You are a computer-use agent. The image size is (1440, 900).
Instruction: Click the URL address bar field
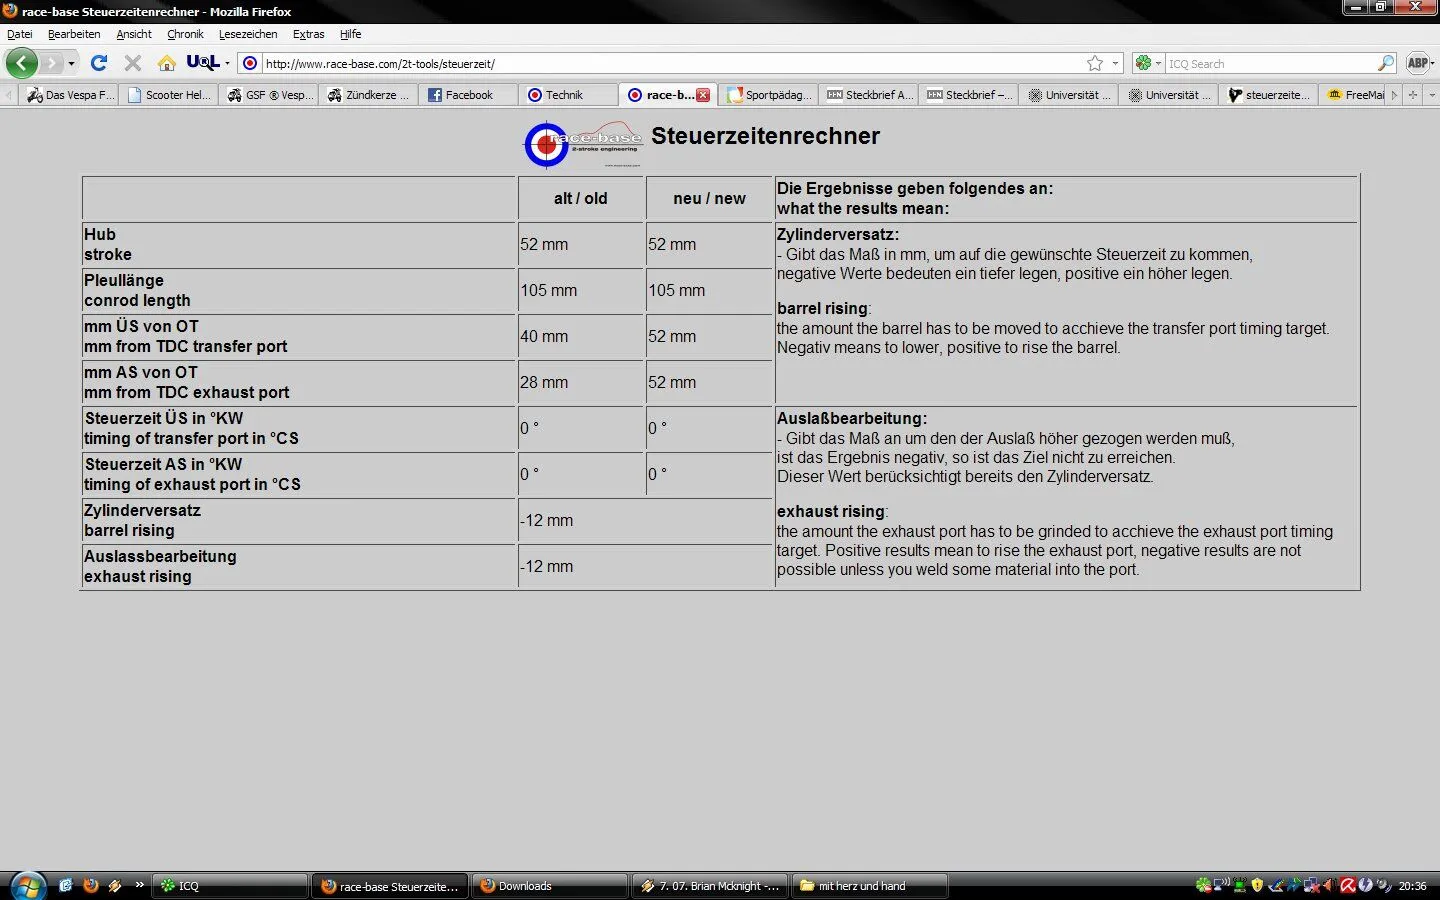coord(670,63)
